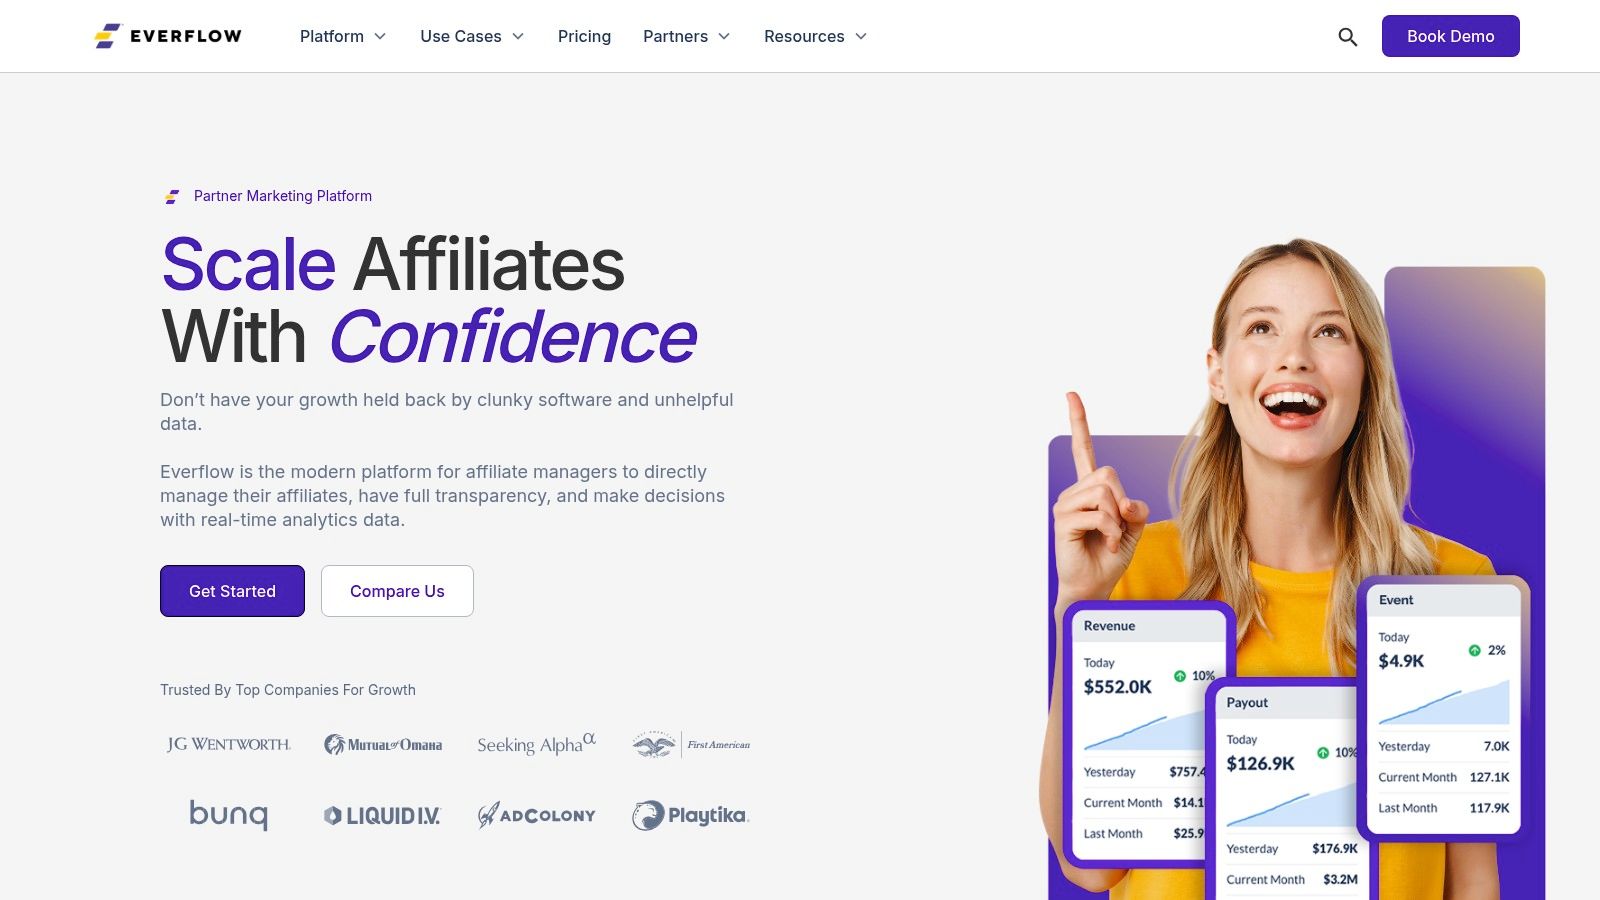Click the Liquid I.V. logo
The height and width of the screenshot is (900, 1600).
382,816
